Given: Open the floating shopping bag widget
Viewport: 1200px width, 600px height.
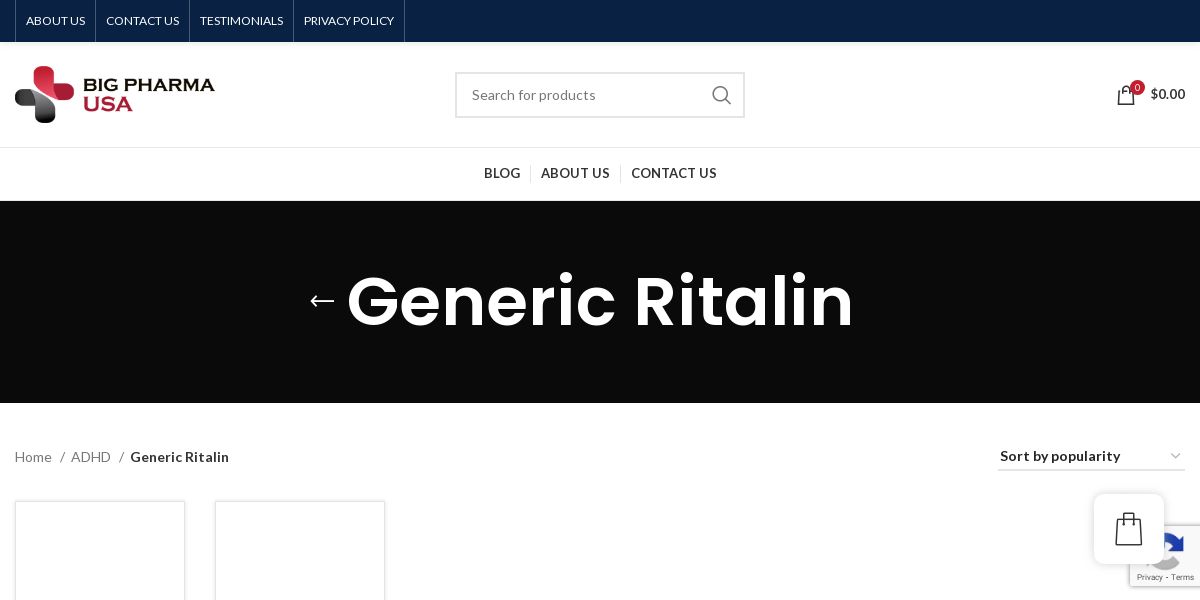Looking at the screenshot, I should point(1129,529).
